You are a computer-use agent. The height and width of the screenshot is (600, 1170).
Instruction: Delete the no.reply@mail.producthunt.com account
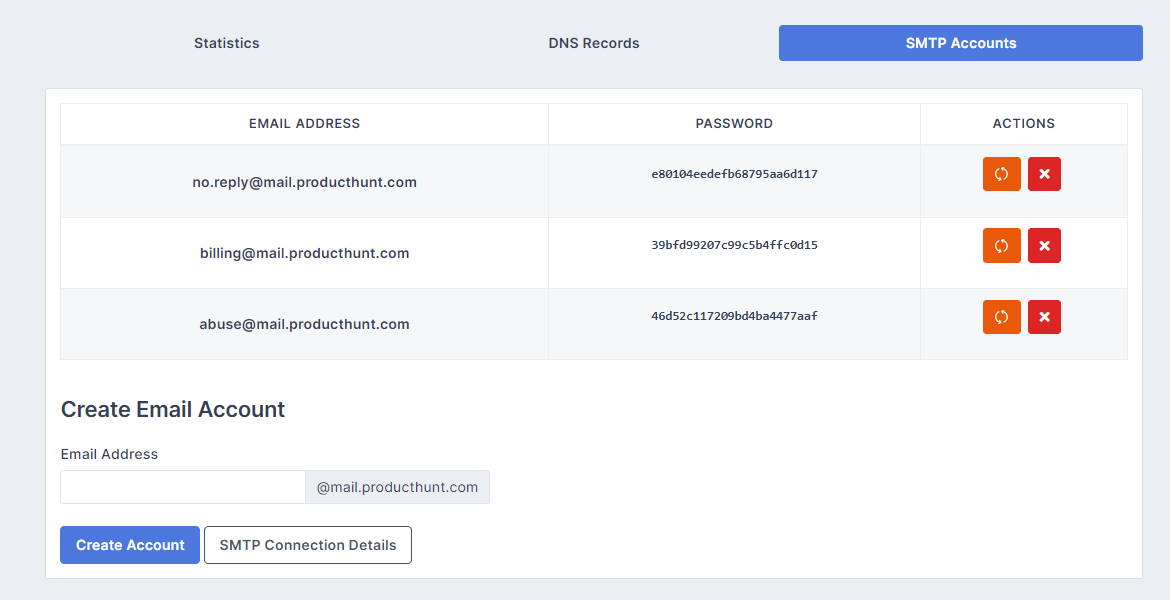coord(1044,174)
